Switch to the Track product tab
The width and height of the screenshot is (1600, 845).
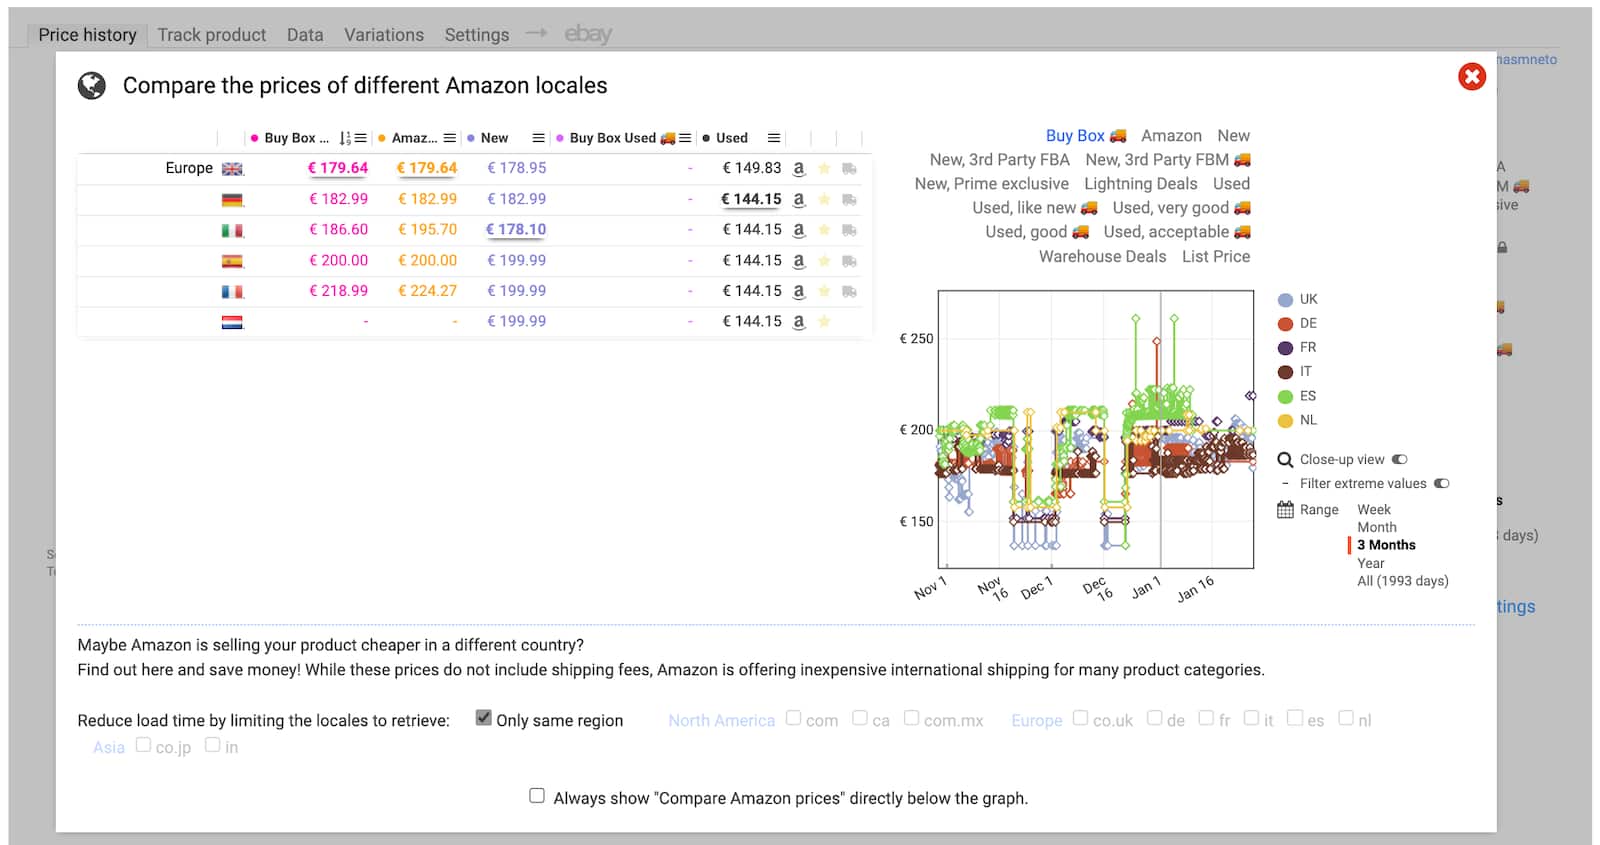[211, 35]
